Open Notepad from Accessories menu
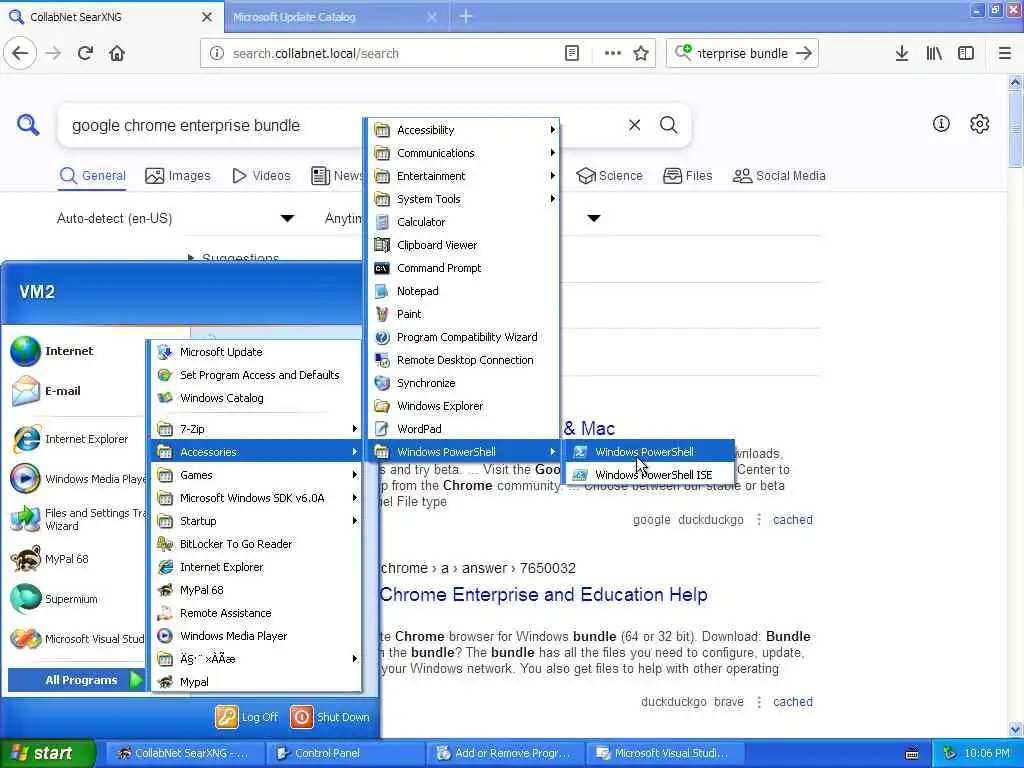 click(x=464, y=291)
